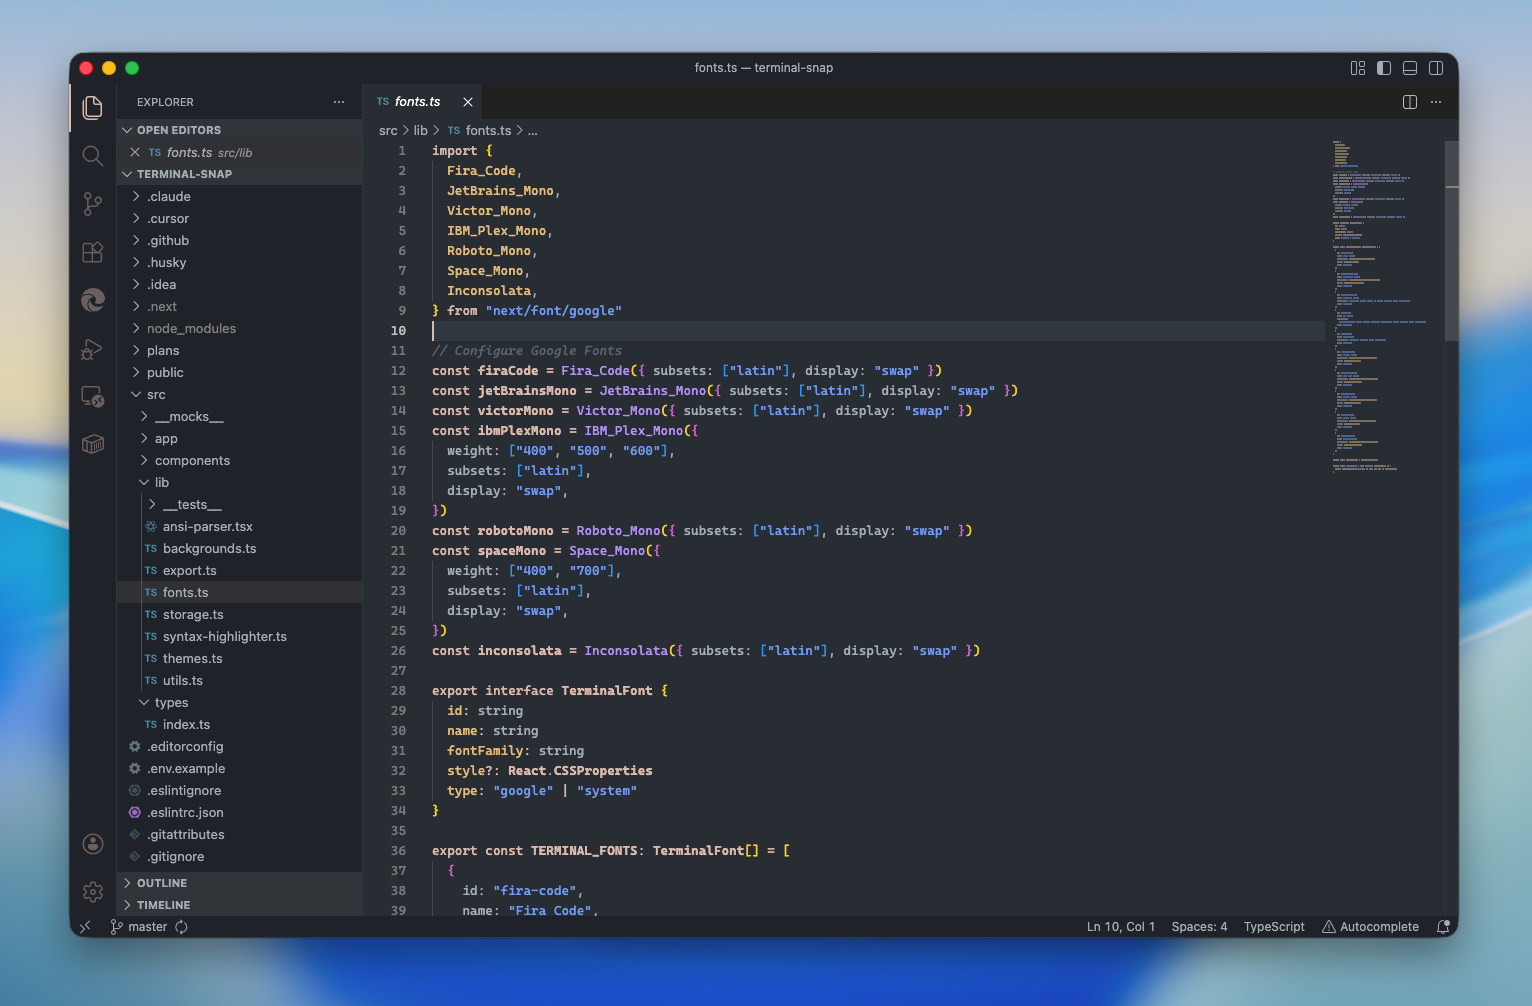The image size is (1532, 1006).
Task: Open the Accounts menu
Action: (x=93, y=844)
